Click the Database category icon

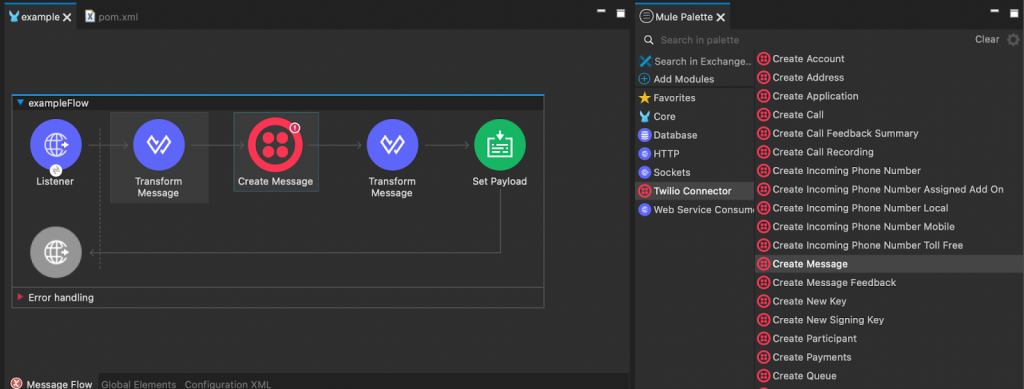pos(645,135)
